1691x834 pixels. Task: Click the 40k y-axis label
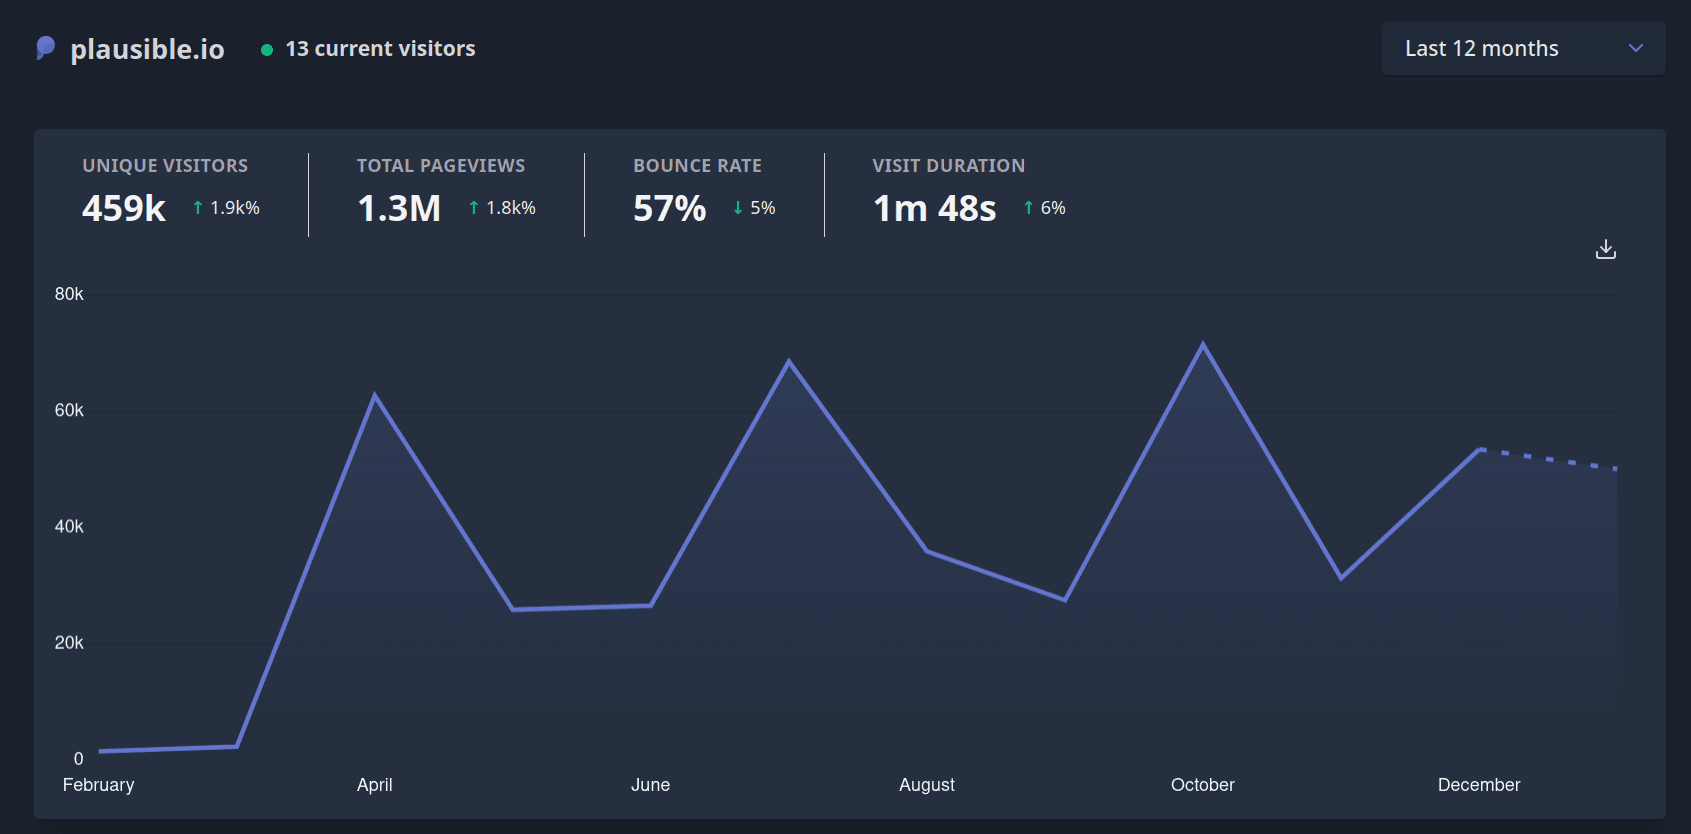pyautogui.click(x=69, y=526)
